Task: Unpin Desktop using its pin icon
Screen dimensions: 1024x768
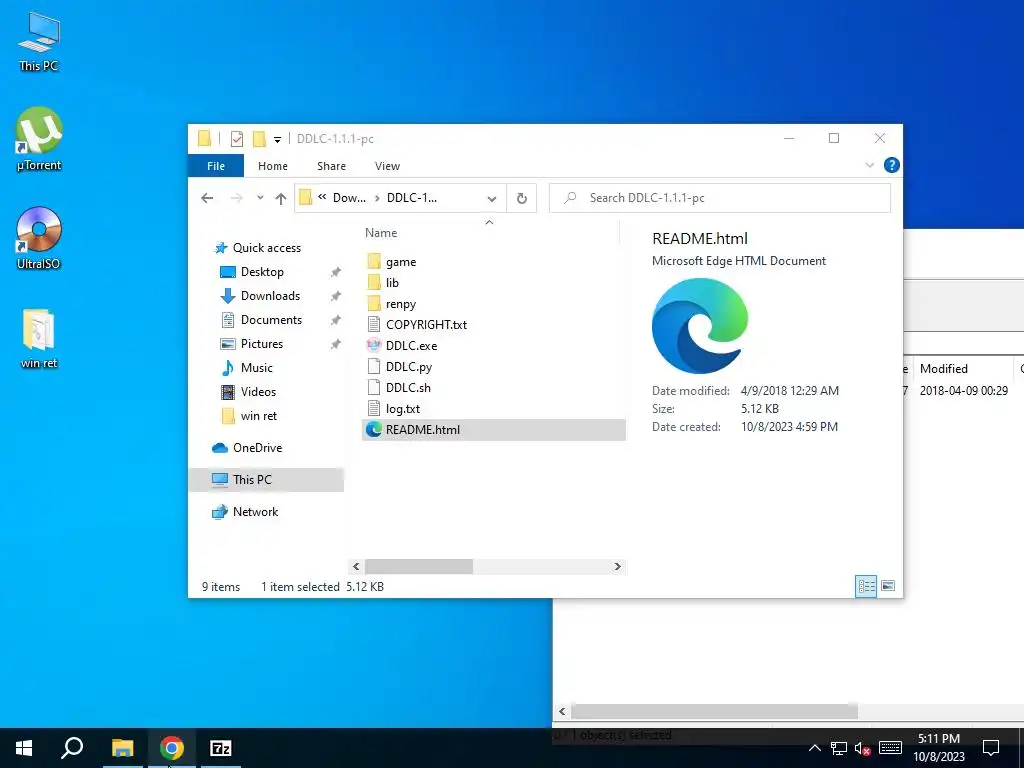Action: click(x=335, y=272)
